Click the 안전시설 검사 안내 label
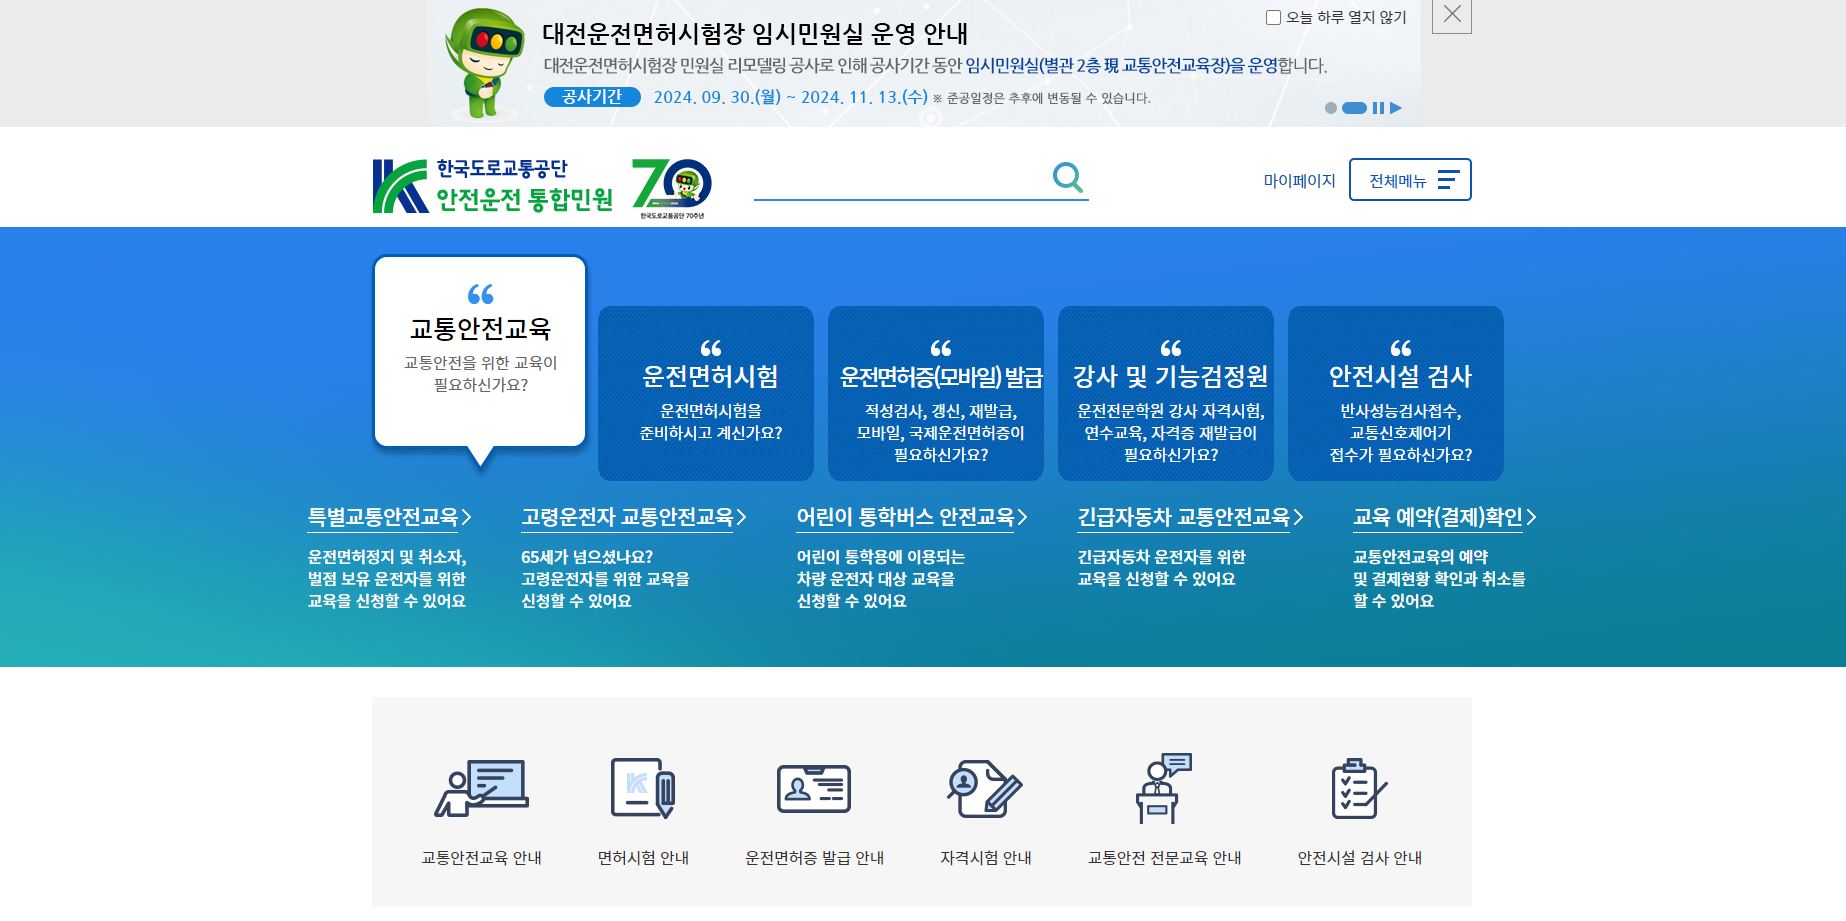The image size is (1846, 921). pos(1359,858)
